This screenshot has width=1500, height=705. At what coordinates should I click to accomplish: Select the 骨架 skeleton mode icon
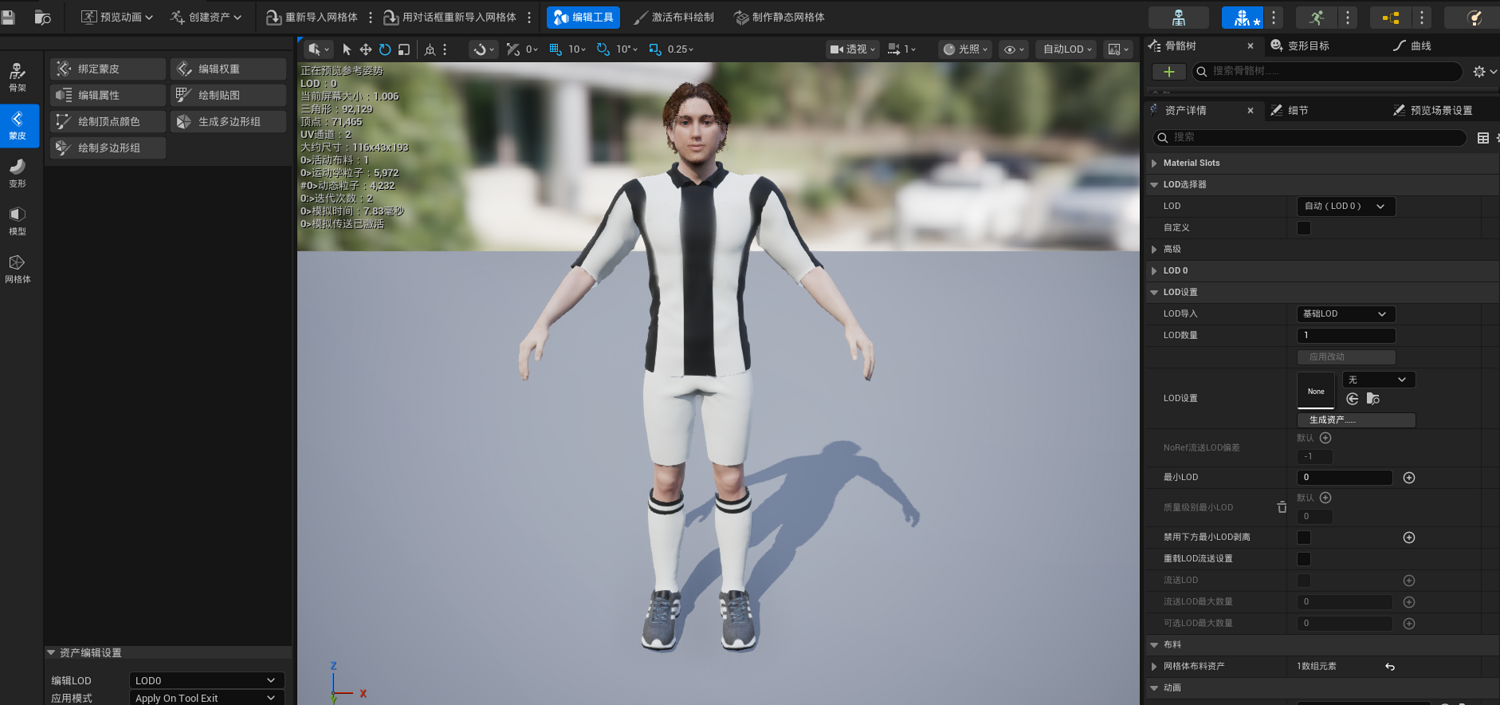point(18,77)
